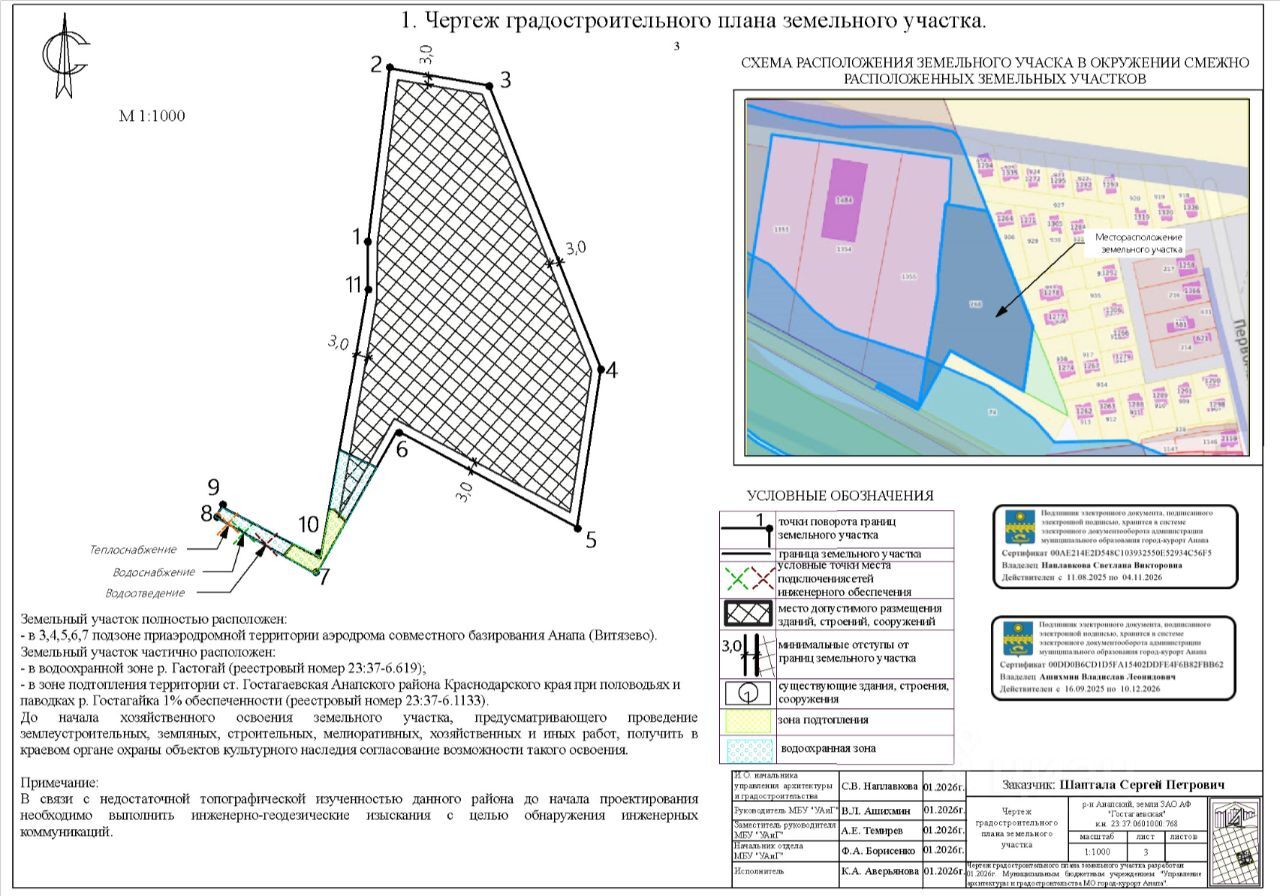Click the crosshatched building placement legend symbol
The height and width of the screenshot is (896, 1280).
coord(746,611)
